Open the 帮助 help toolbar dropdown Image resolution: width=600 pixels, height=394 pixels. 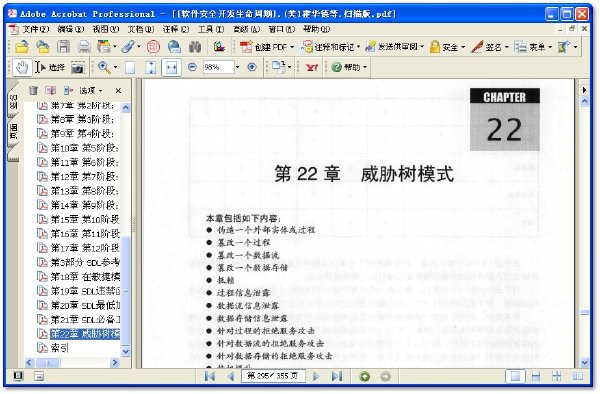pos(349,67)
